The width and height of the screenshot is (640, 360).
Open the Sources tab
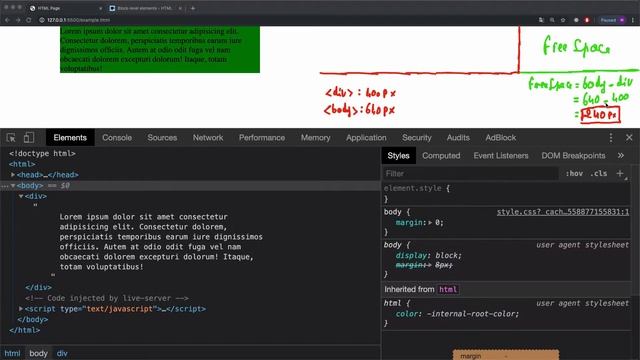pos(162,138)
